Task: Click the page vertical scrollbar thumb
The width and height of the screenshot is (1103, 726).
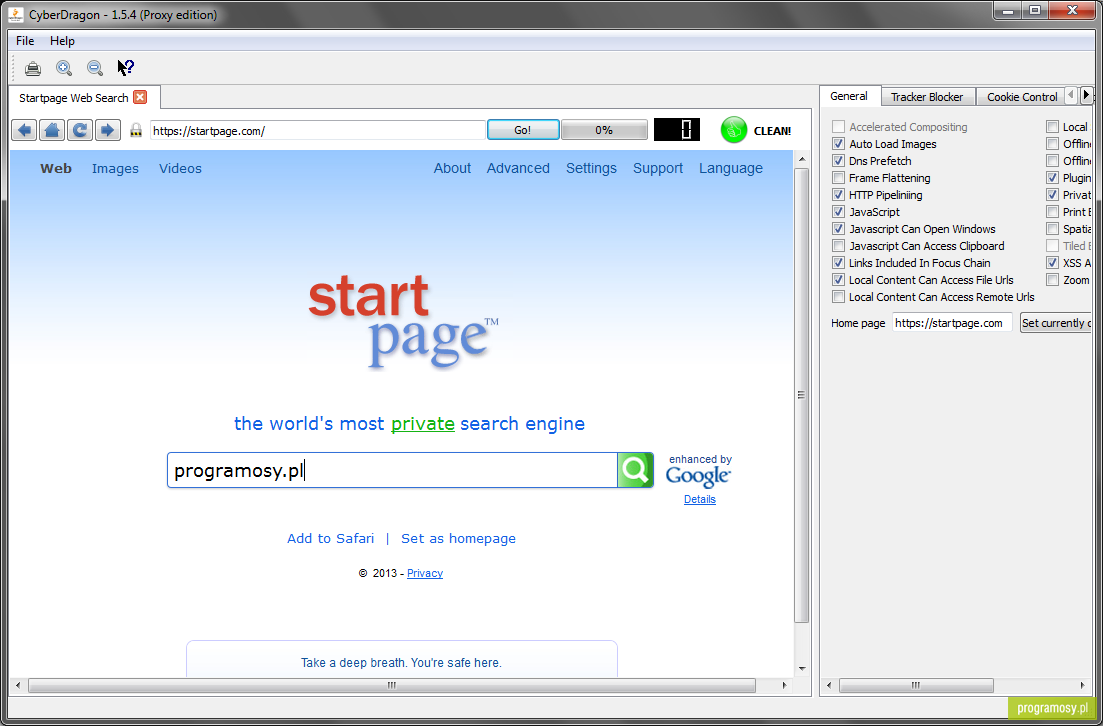Action: tap(801, 395)
